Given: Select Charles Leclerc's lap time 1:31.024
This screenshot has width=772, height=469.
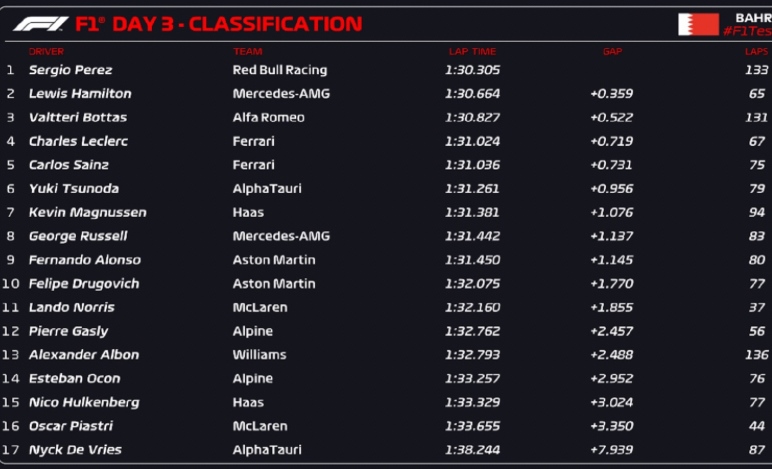Looking at the screenshot, I should coord(472,141).
